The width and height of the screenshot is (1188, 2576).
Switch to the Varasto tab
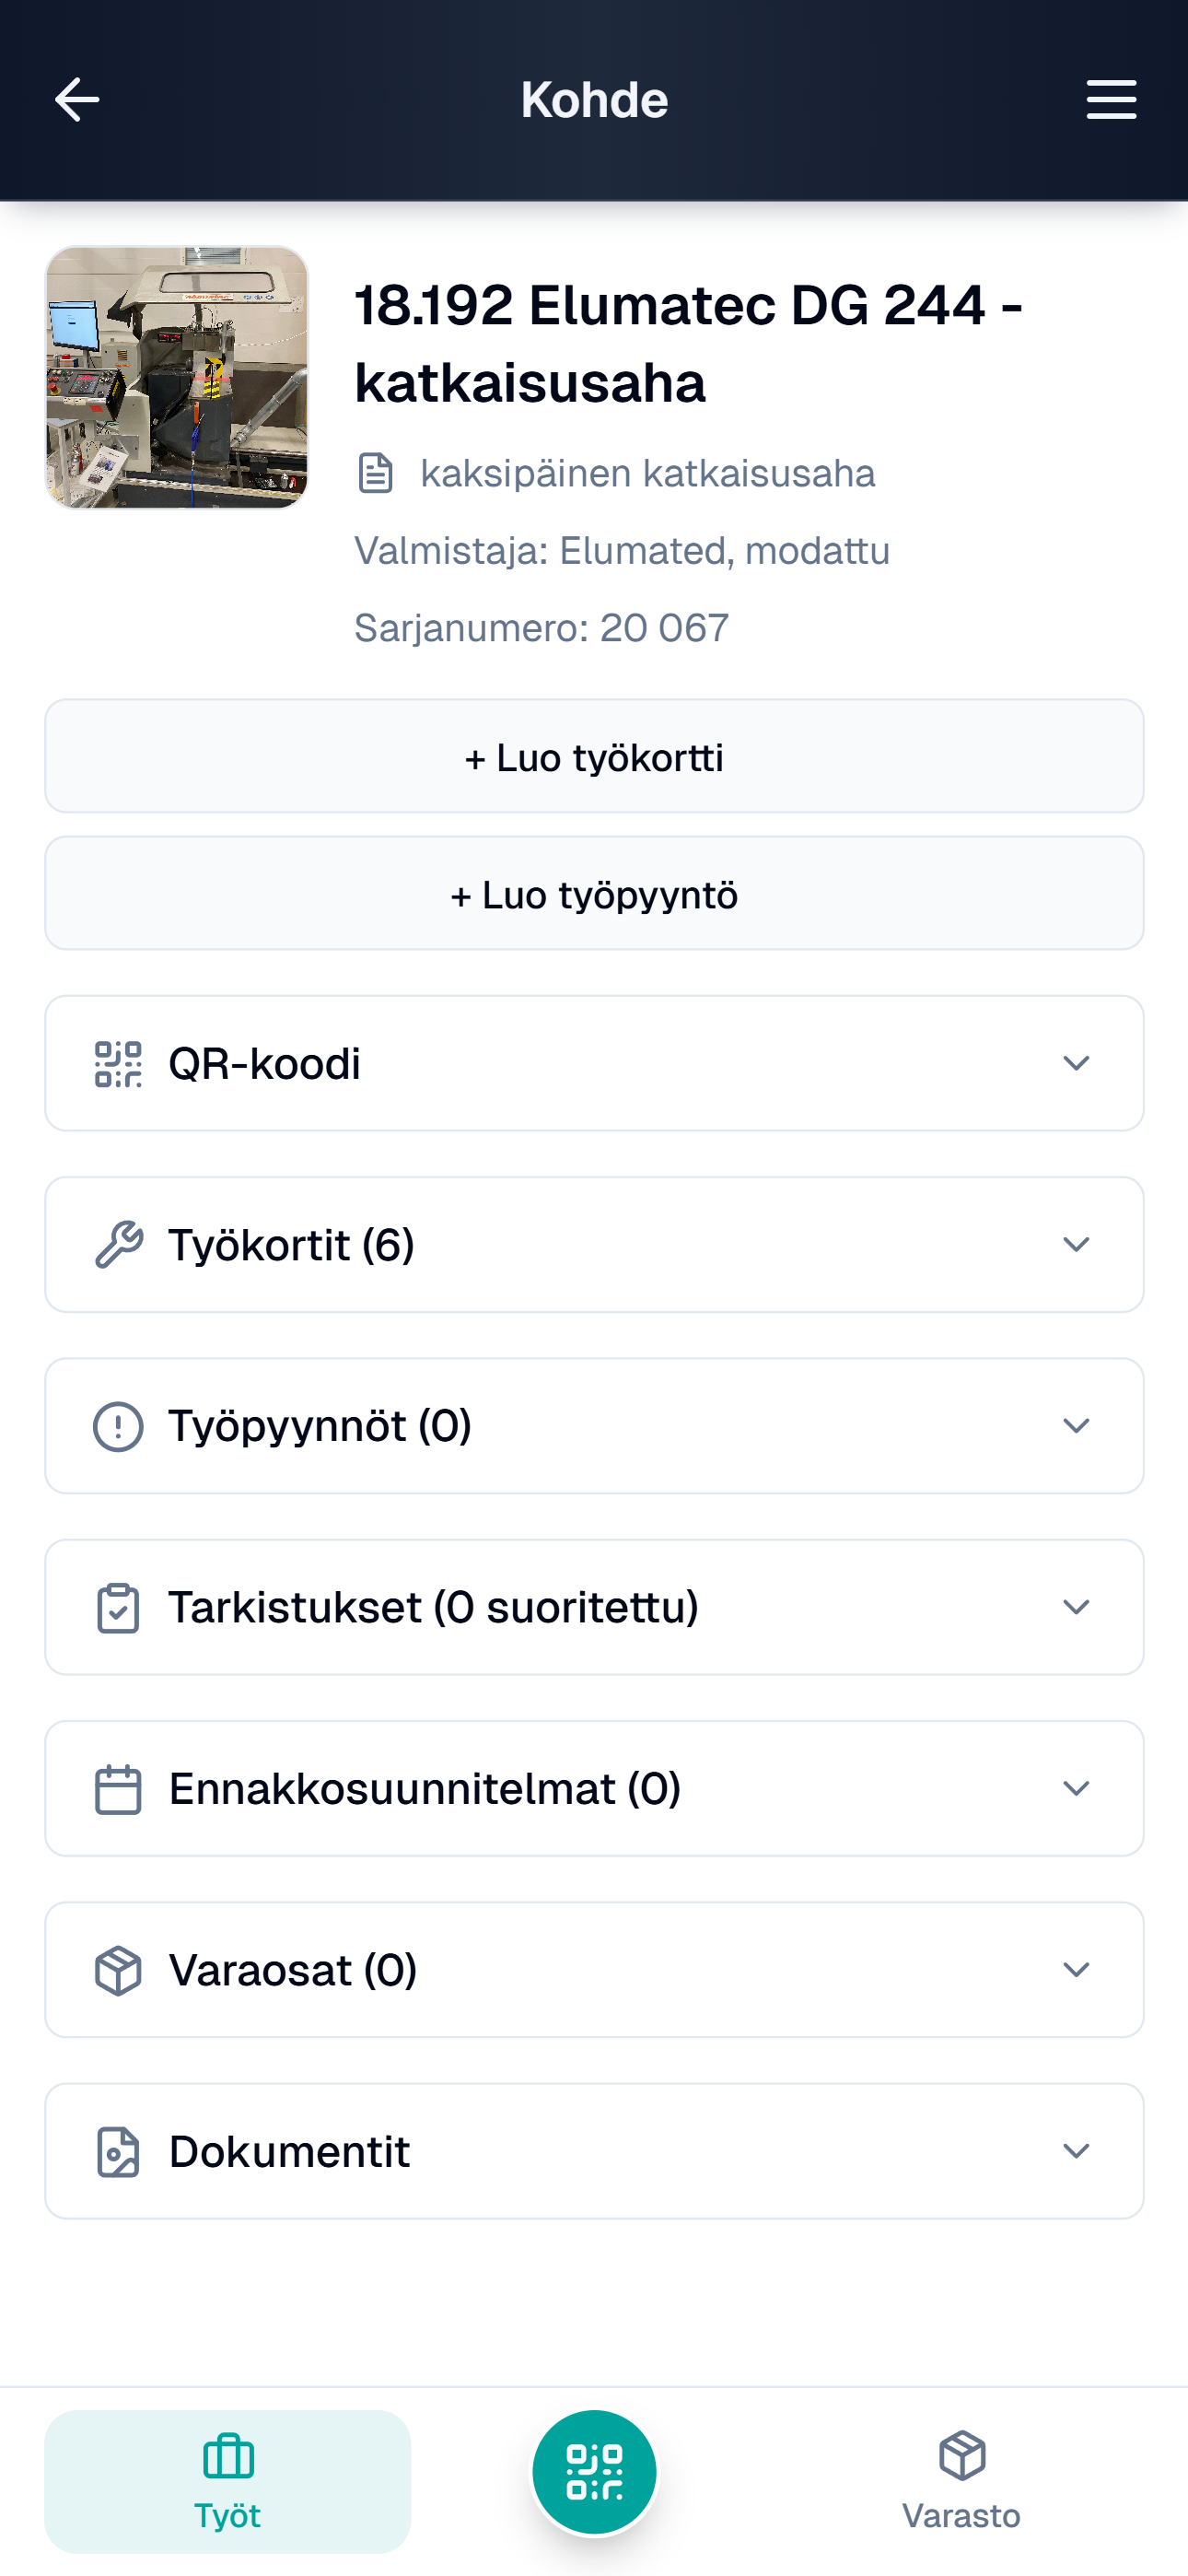(961, 2481)
